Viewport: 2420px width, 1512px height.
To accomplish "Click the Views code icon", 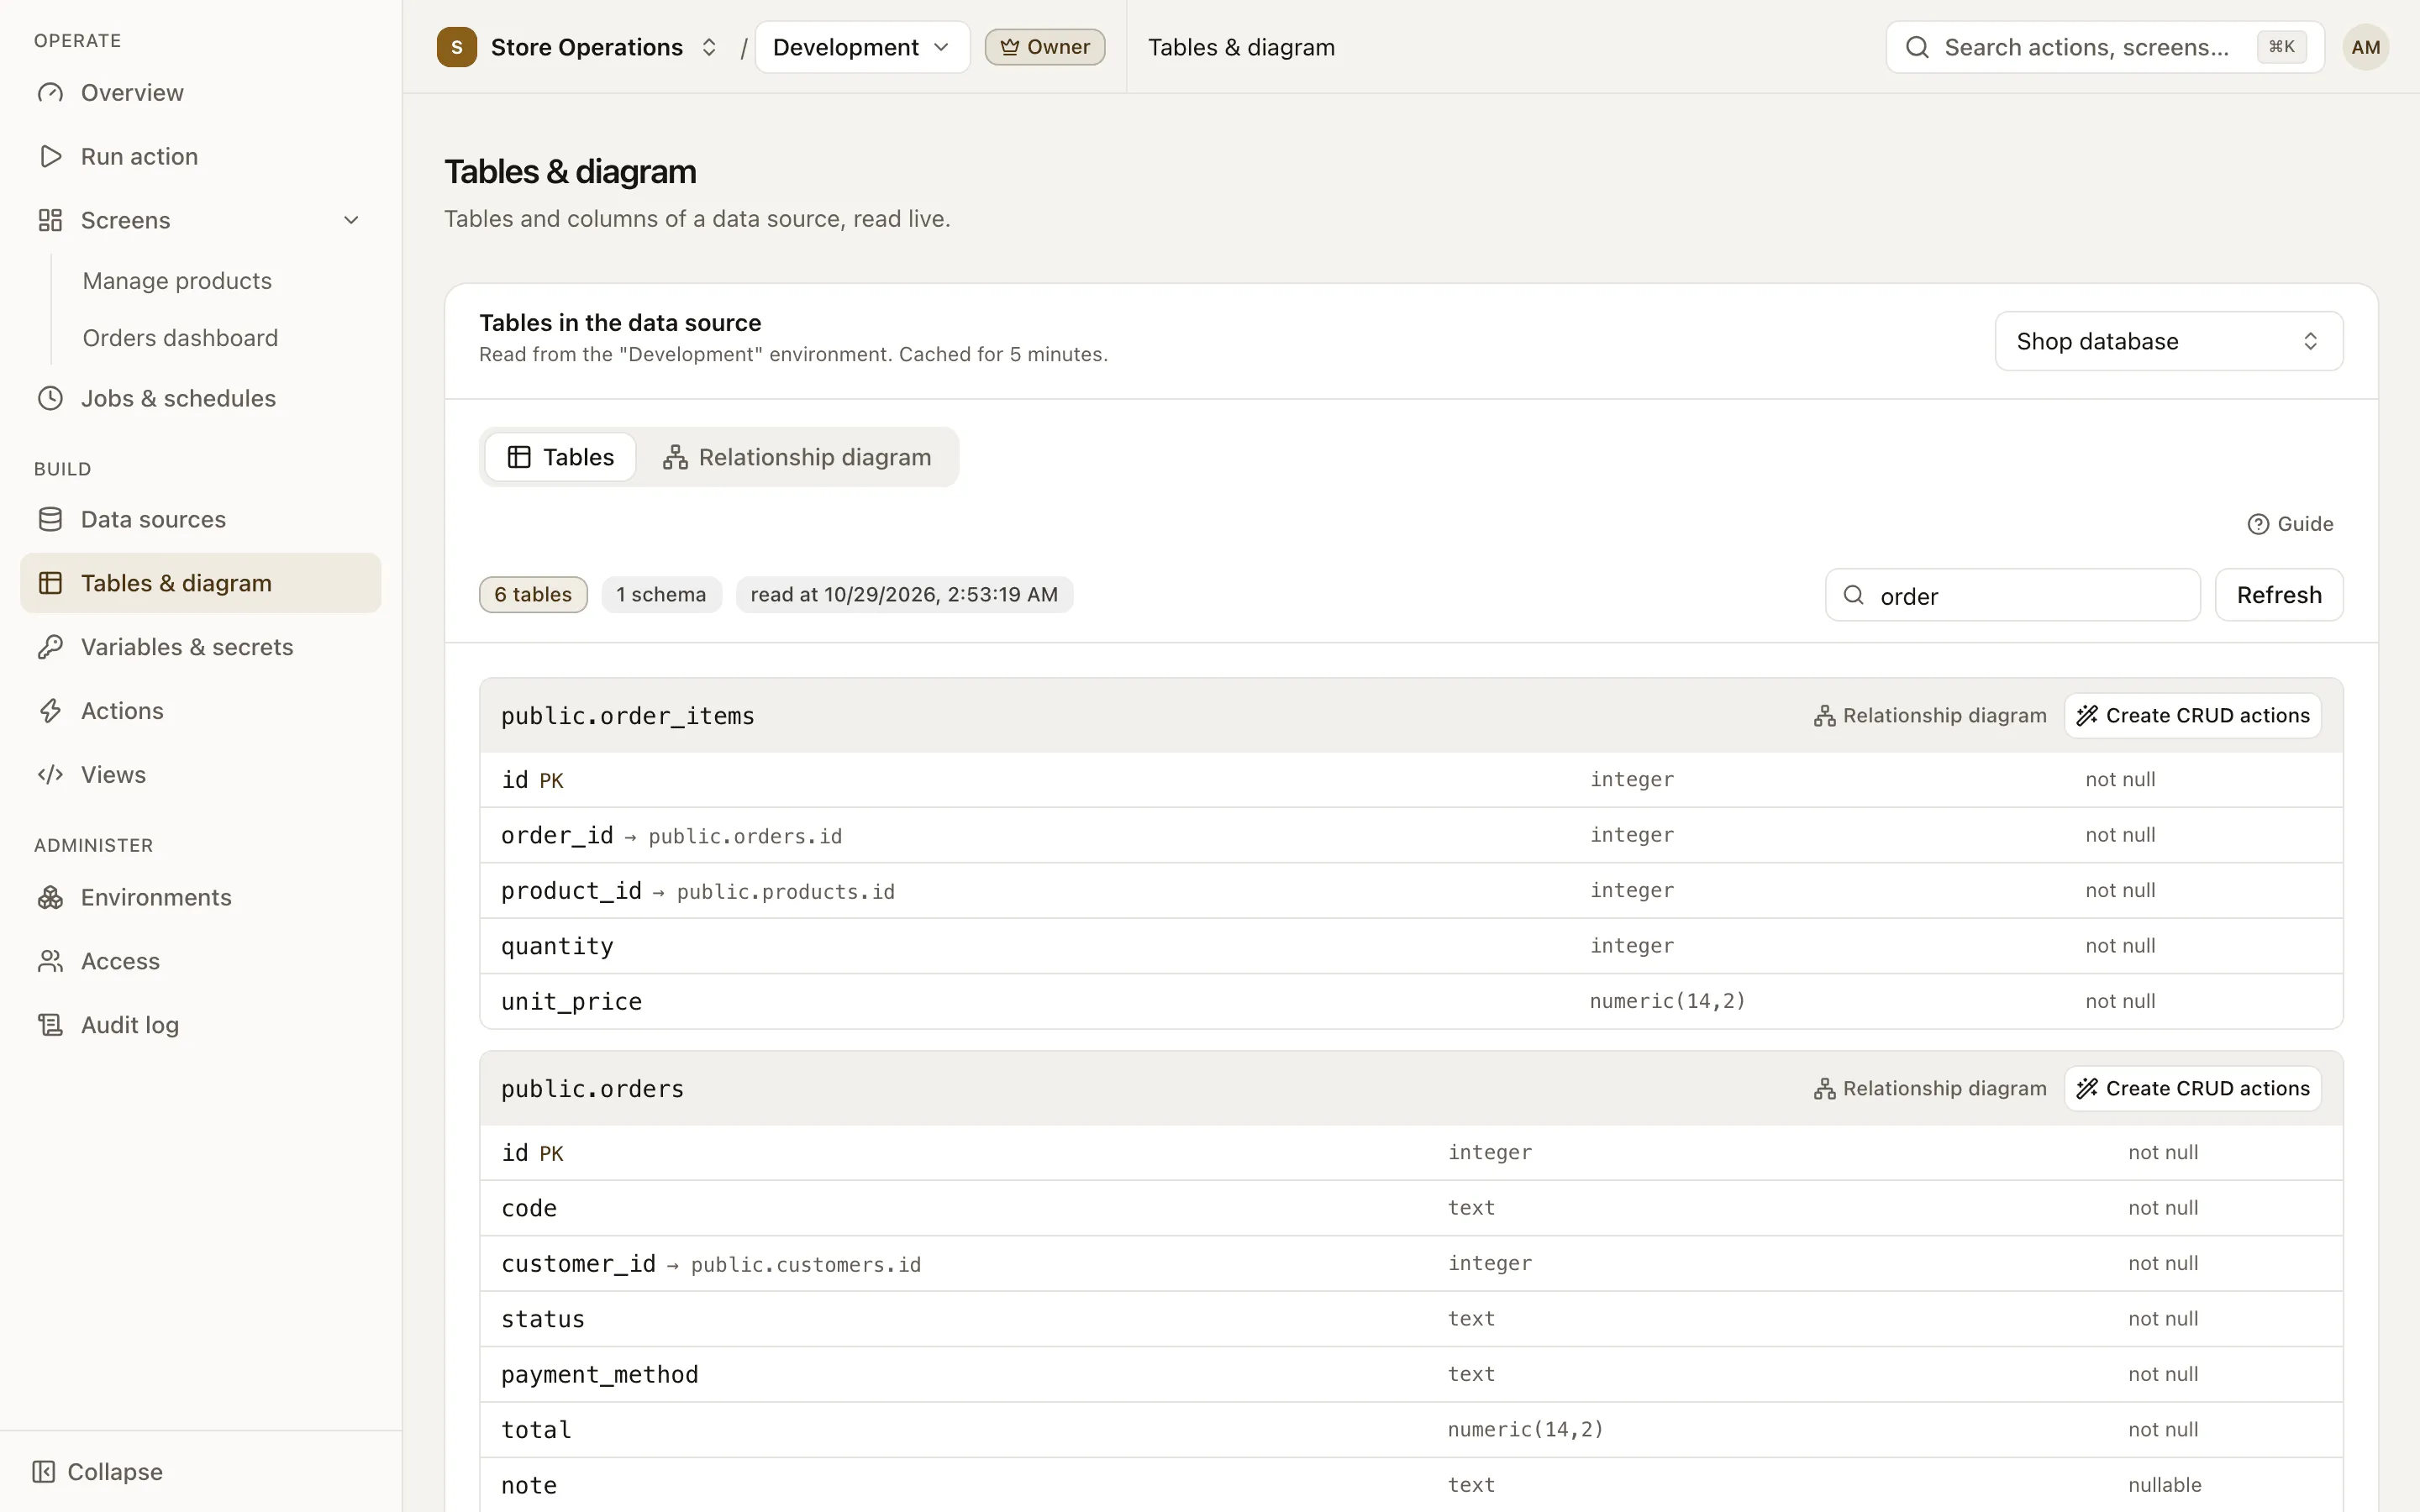I will [x=50, y=775].
